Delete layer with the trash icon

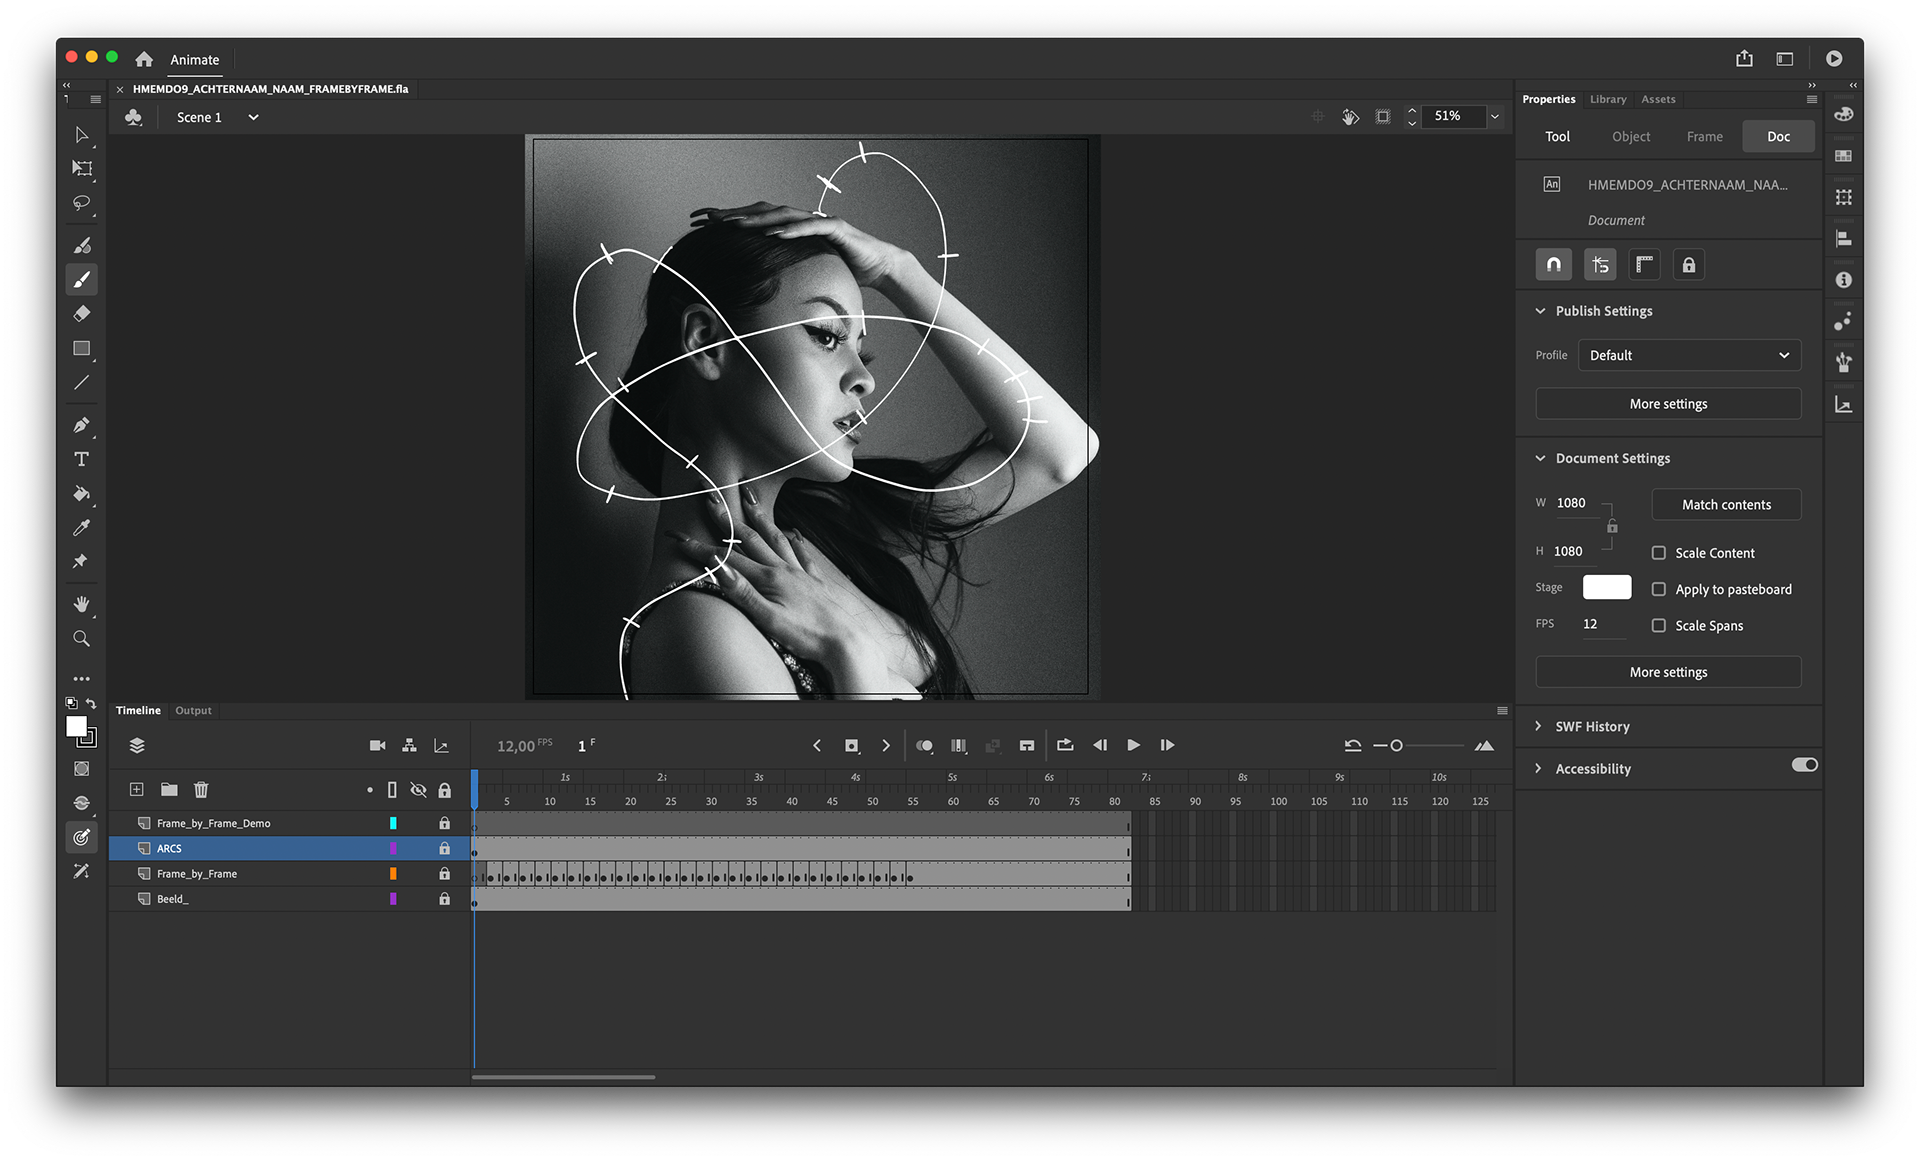click(201, 790)
